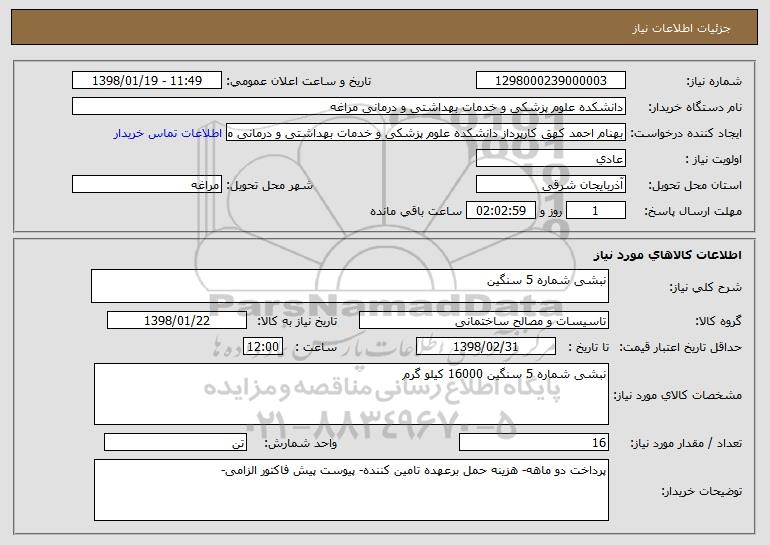The height and width of the screenshot is (545, 770).
Task: Click the label ایجاد کننده درخواست
Action: click(686, 133)
